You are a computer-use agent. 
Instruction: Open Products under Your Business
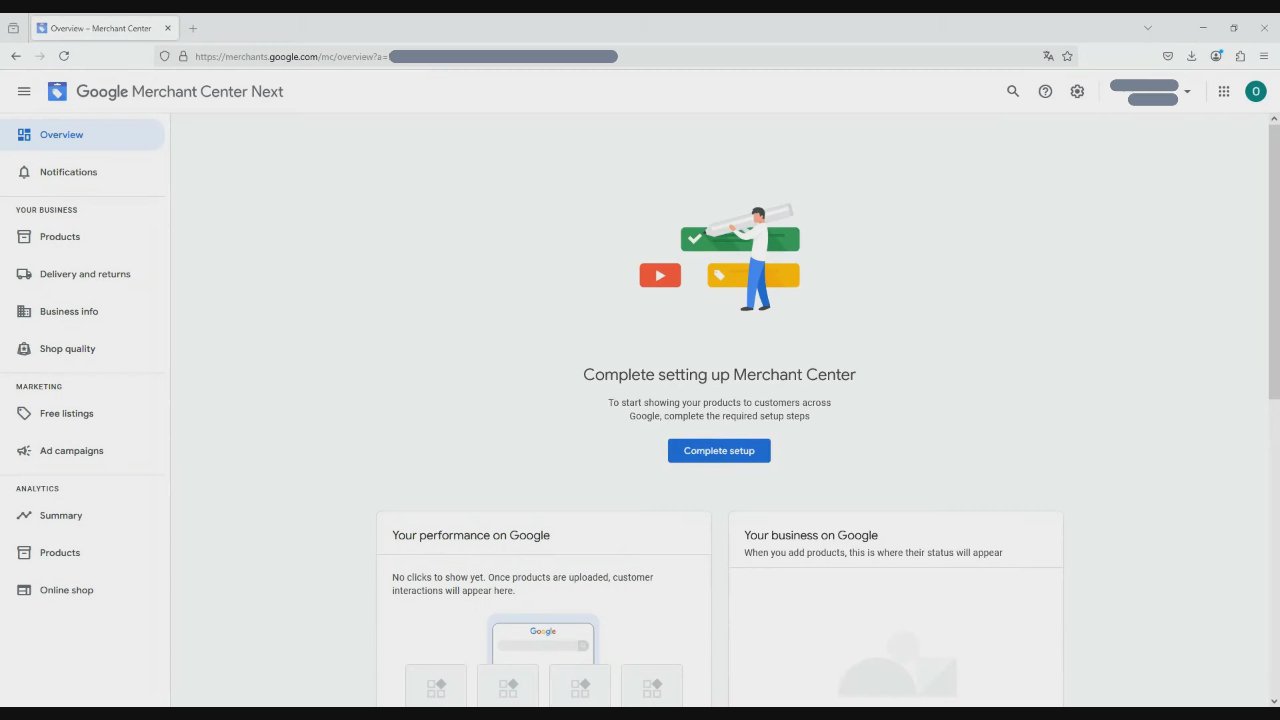pos(83,237)
